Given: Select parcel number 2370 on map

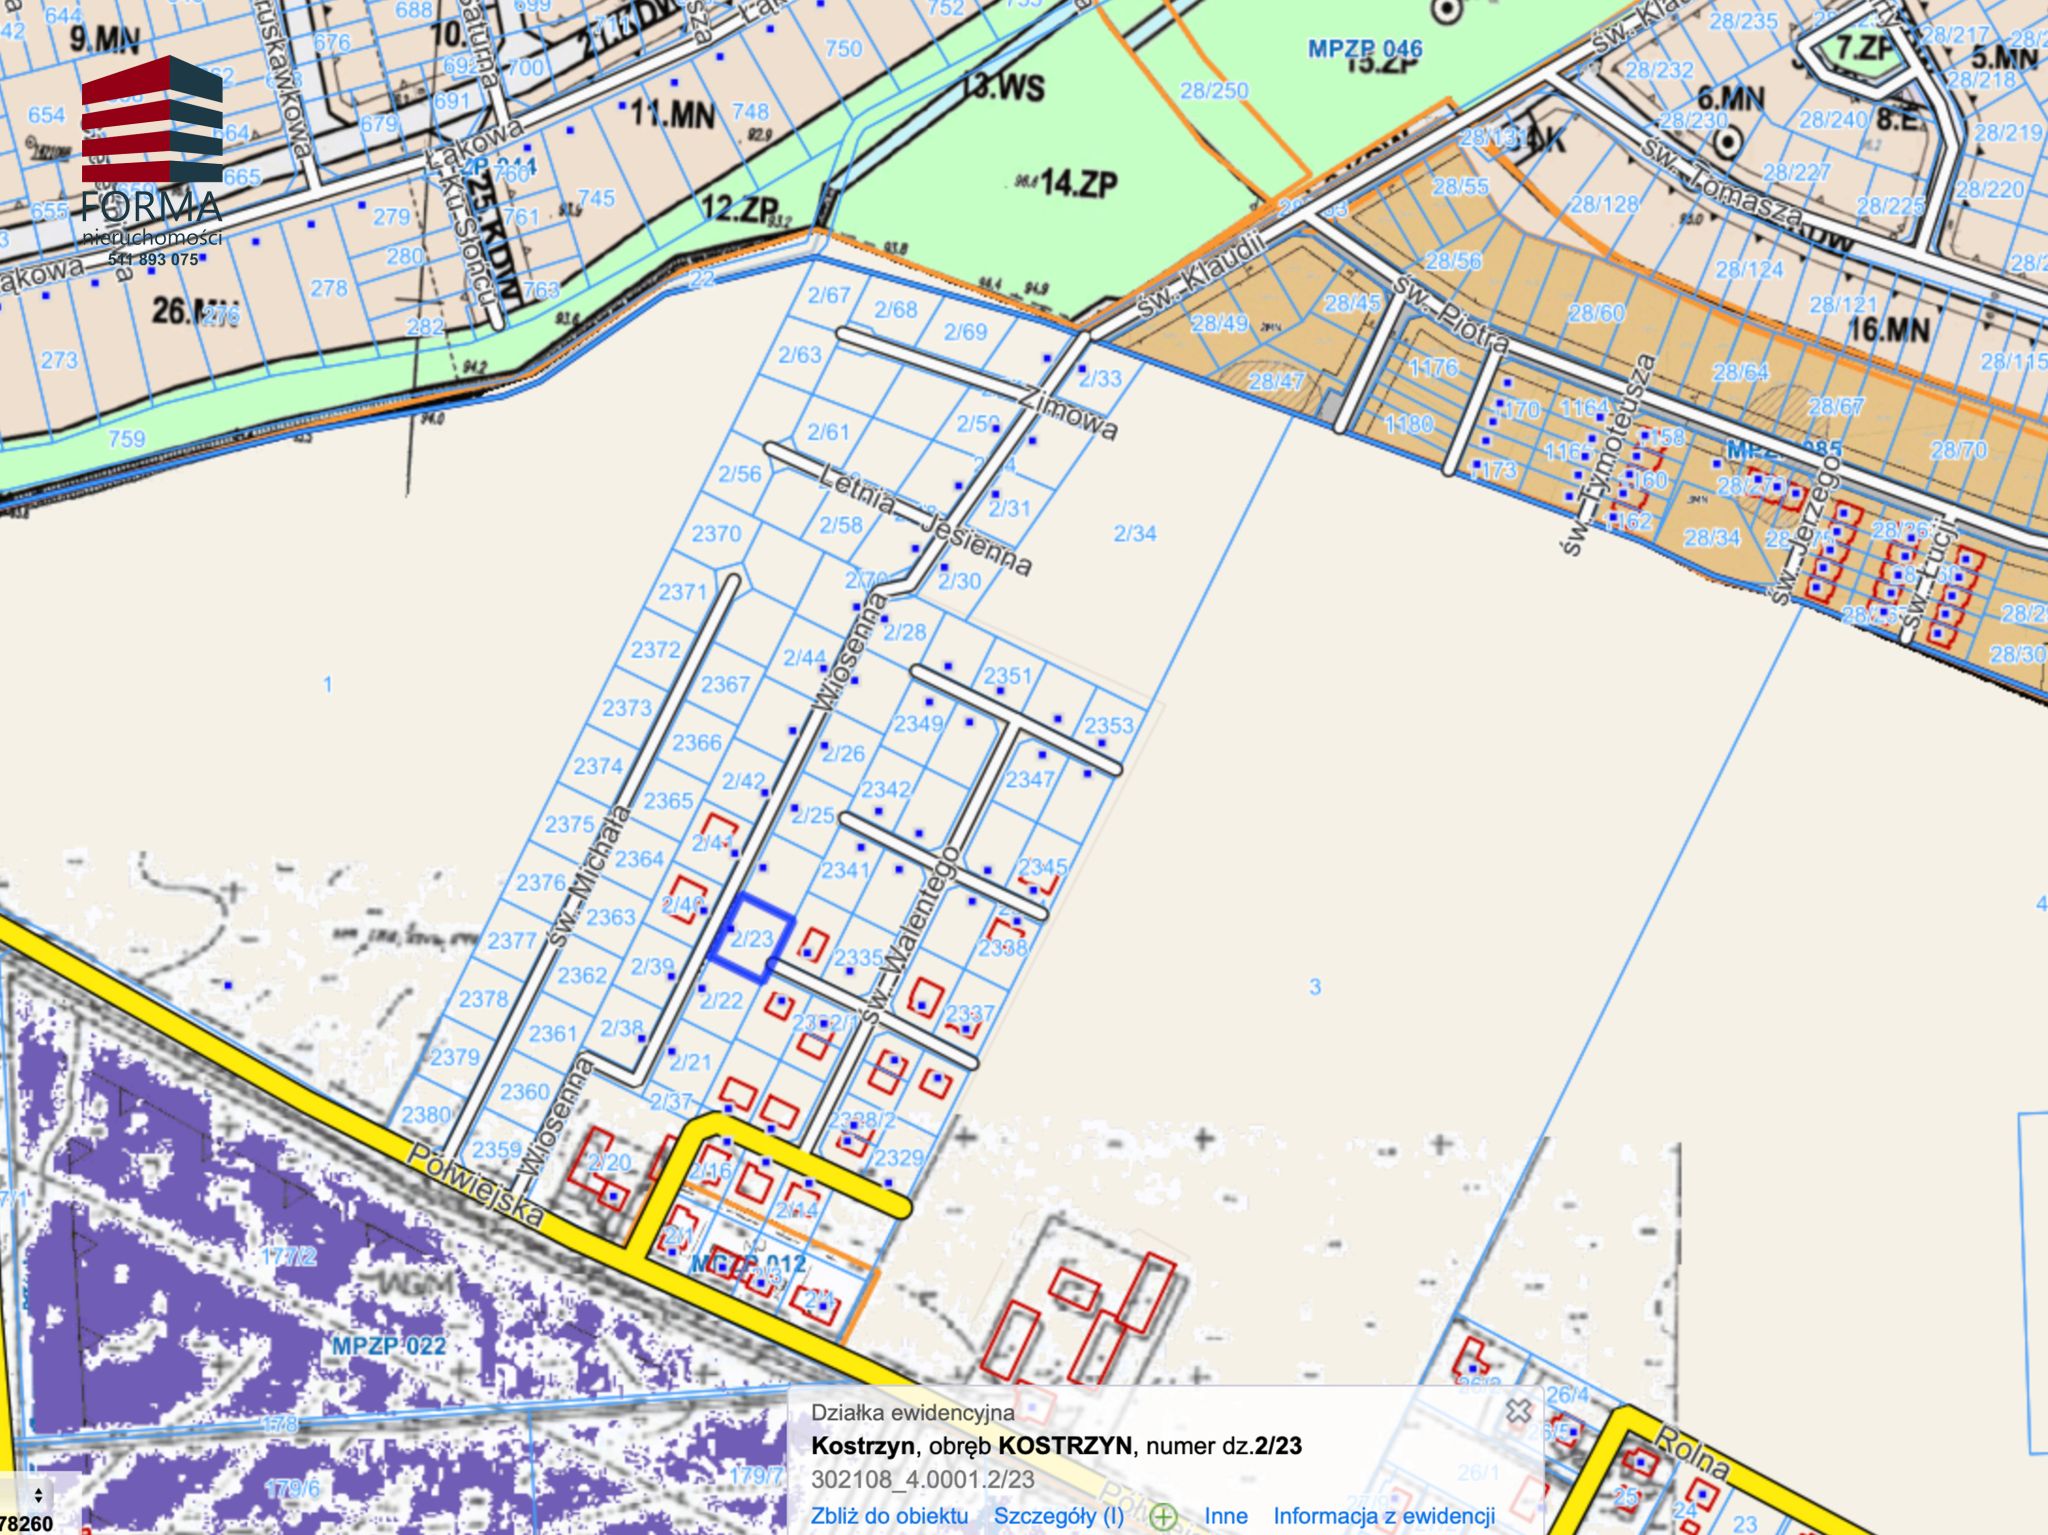Looking at the screenshot, I should 716,533.
